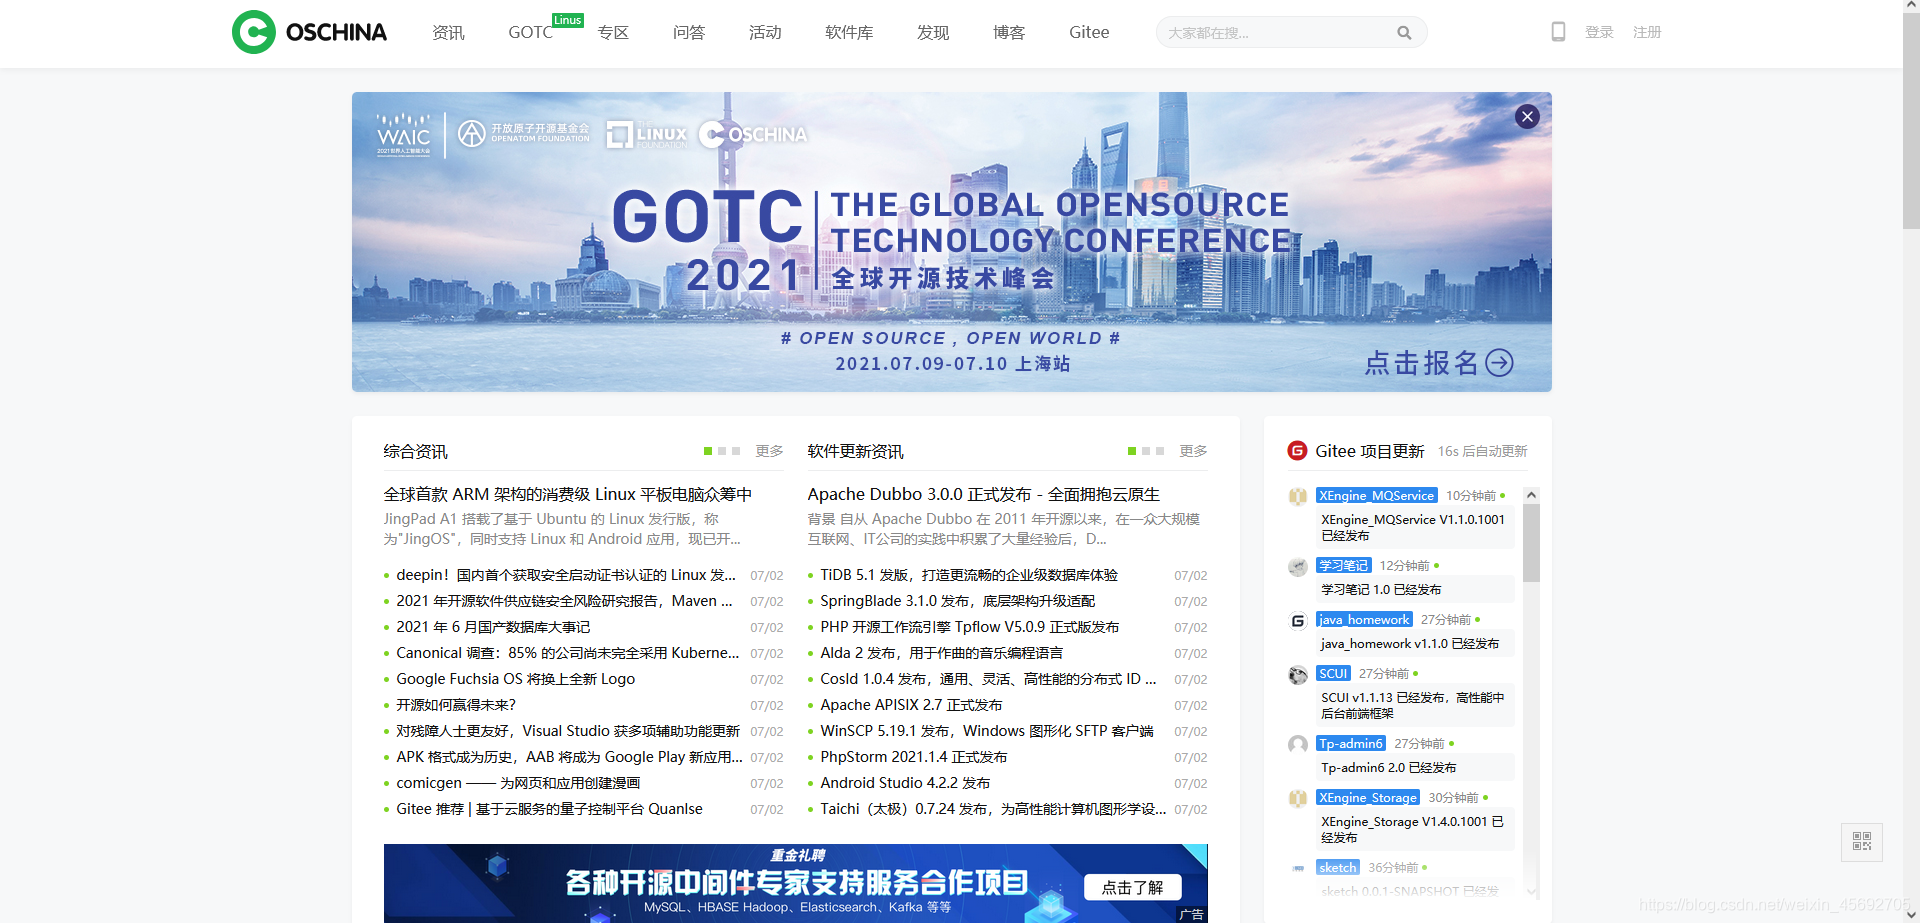Open article Apache APISIX 2.7 正式发布
1920x923 pixels.
[911, 705]
